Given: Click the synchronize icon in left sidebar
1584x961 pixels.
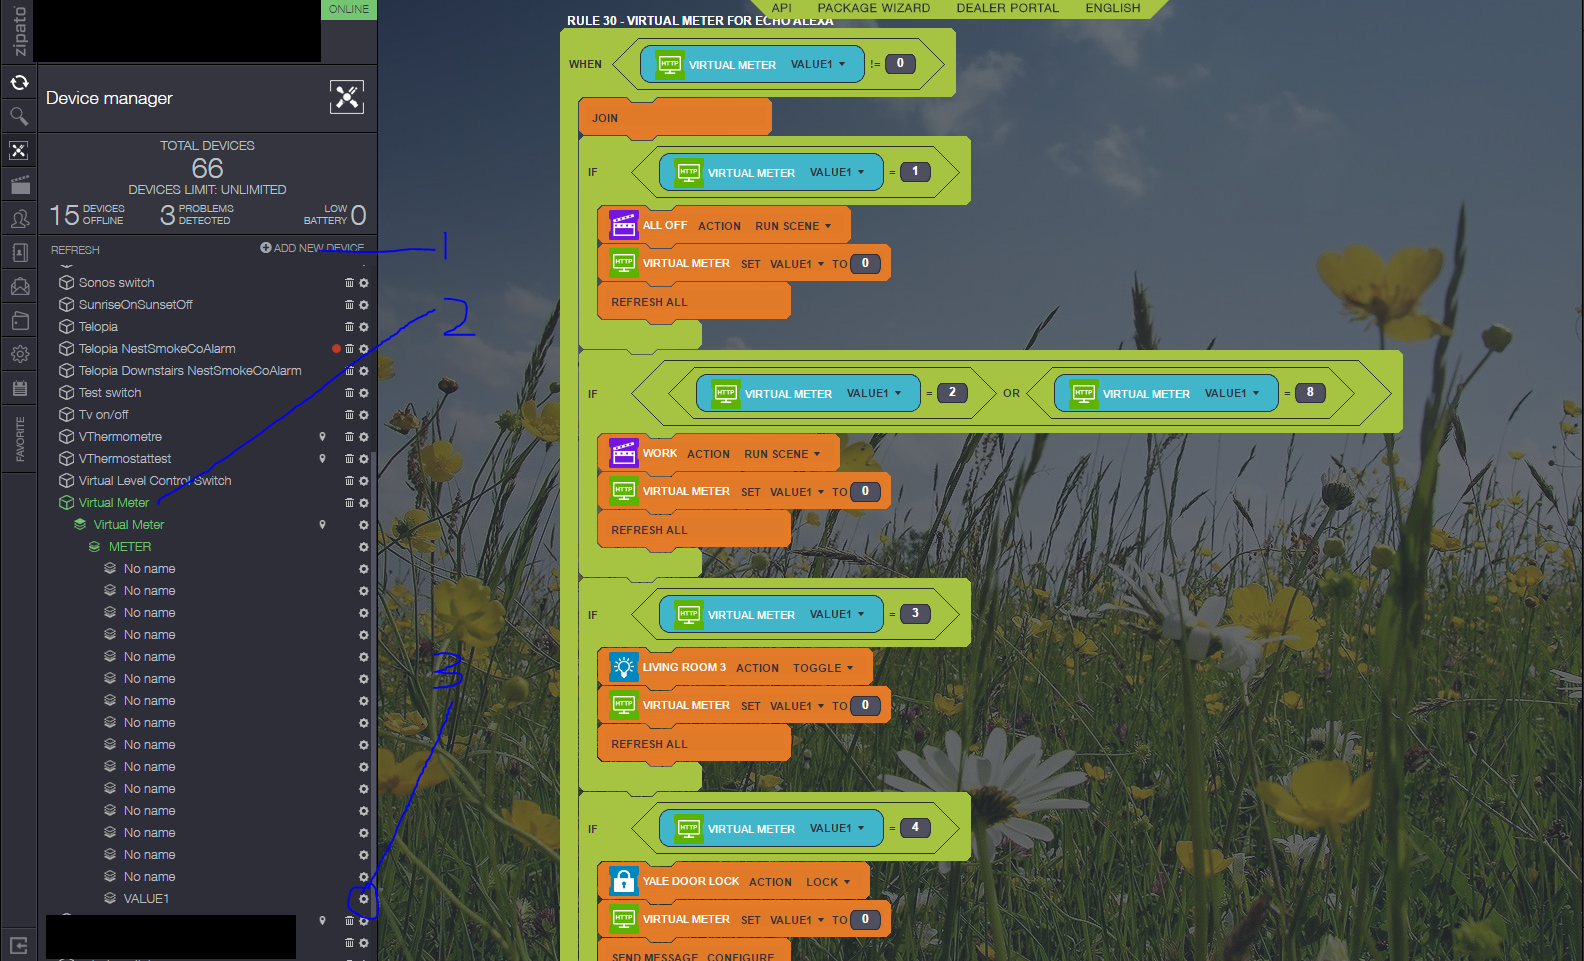Looking at the screenshot, I should 19,83.
